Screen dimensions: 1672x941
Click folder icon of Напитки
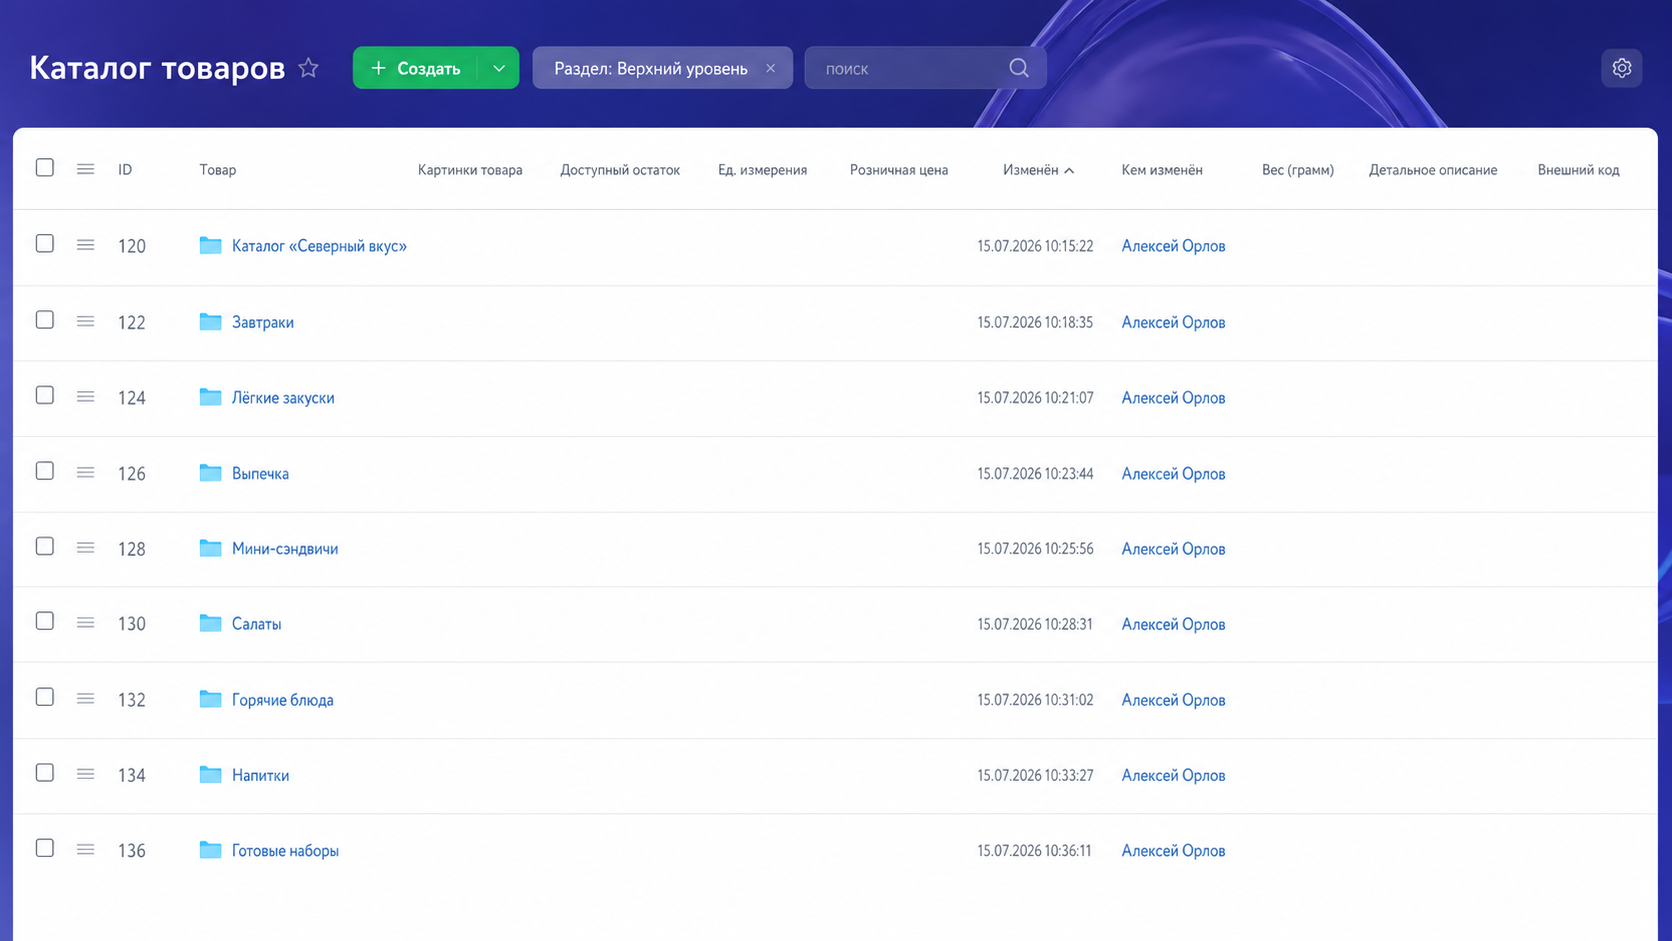pos(210,774)
